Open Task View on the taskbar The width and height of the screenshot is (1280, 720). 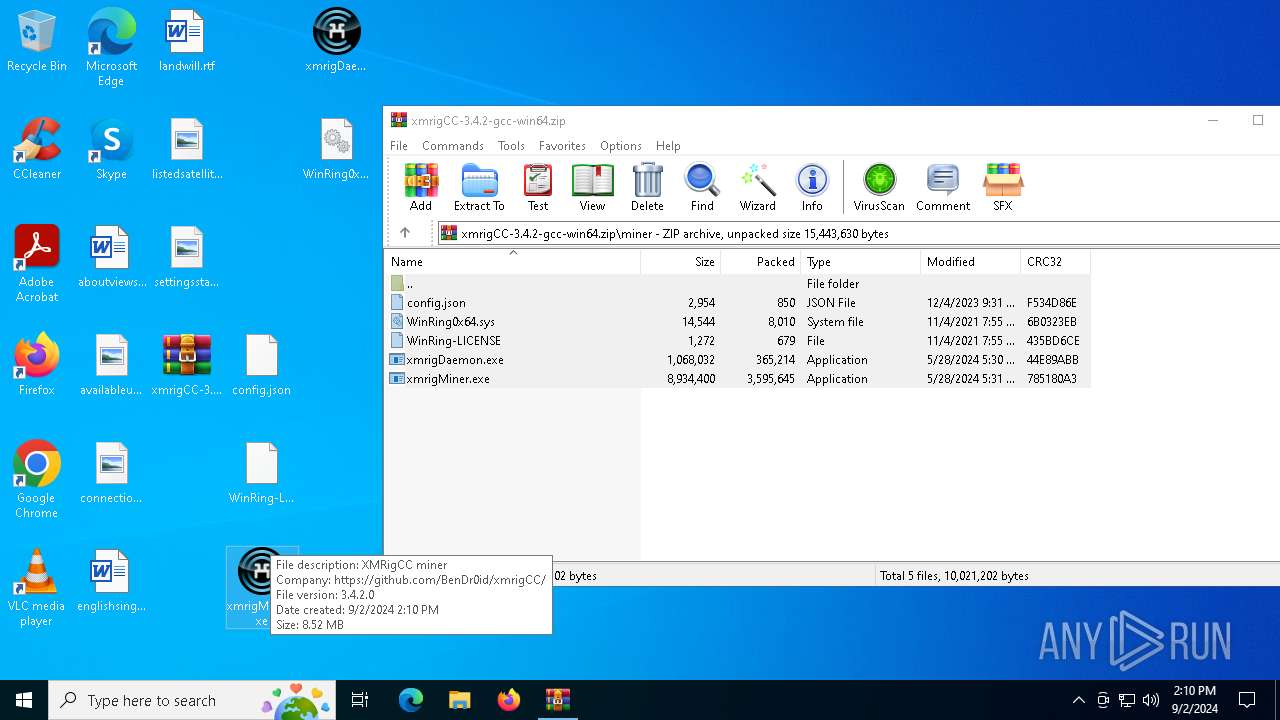(360, 700)
